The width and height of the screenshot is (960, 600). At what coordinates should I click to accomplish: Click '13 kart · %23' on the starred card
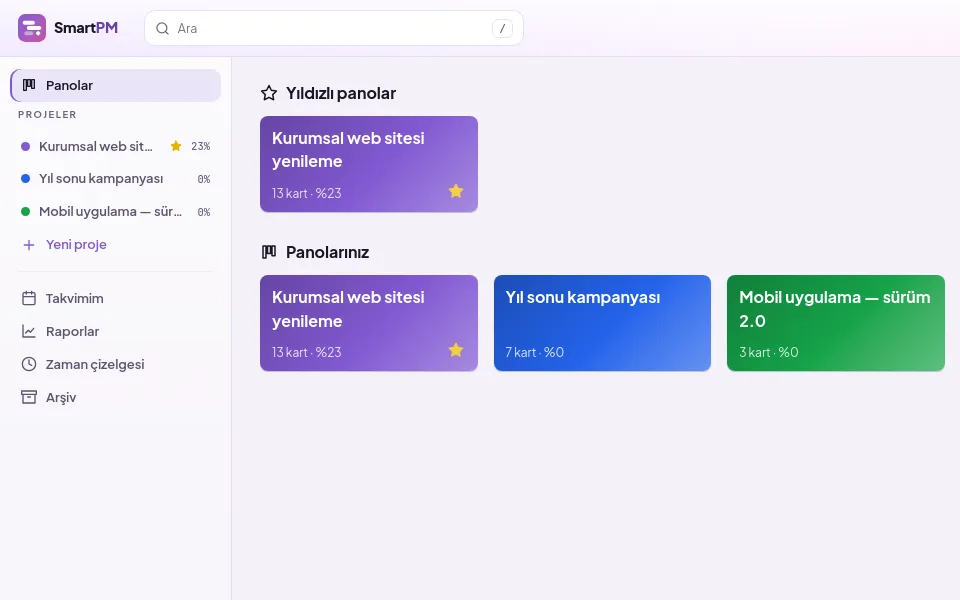[307, 193]
